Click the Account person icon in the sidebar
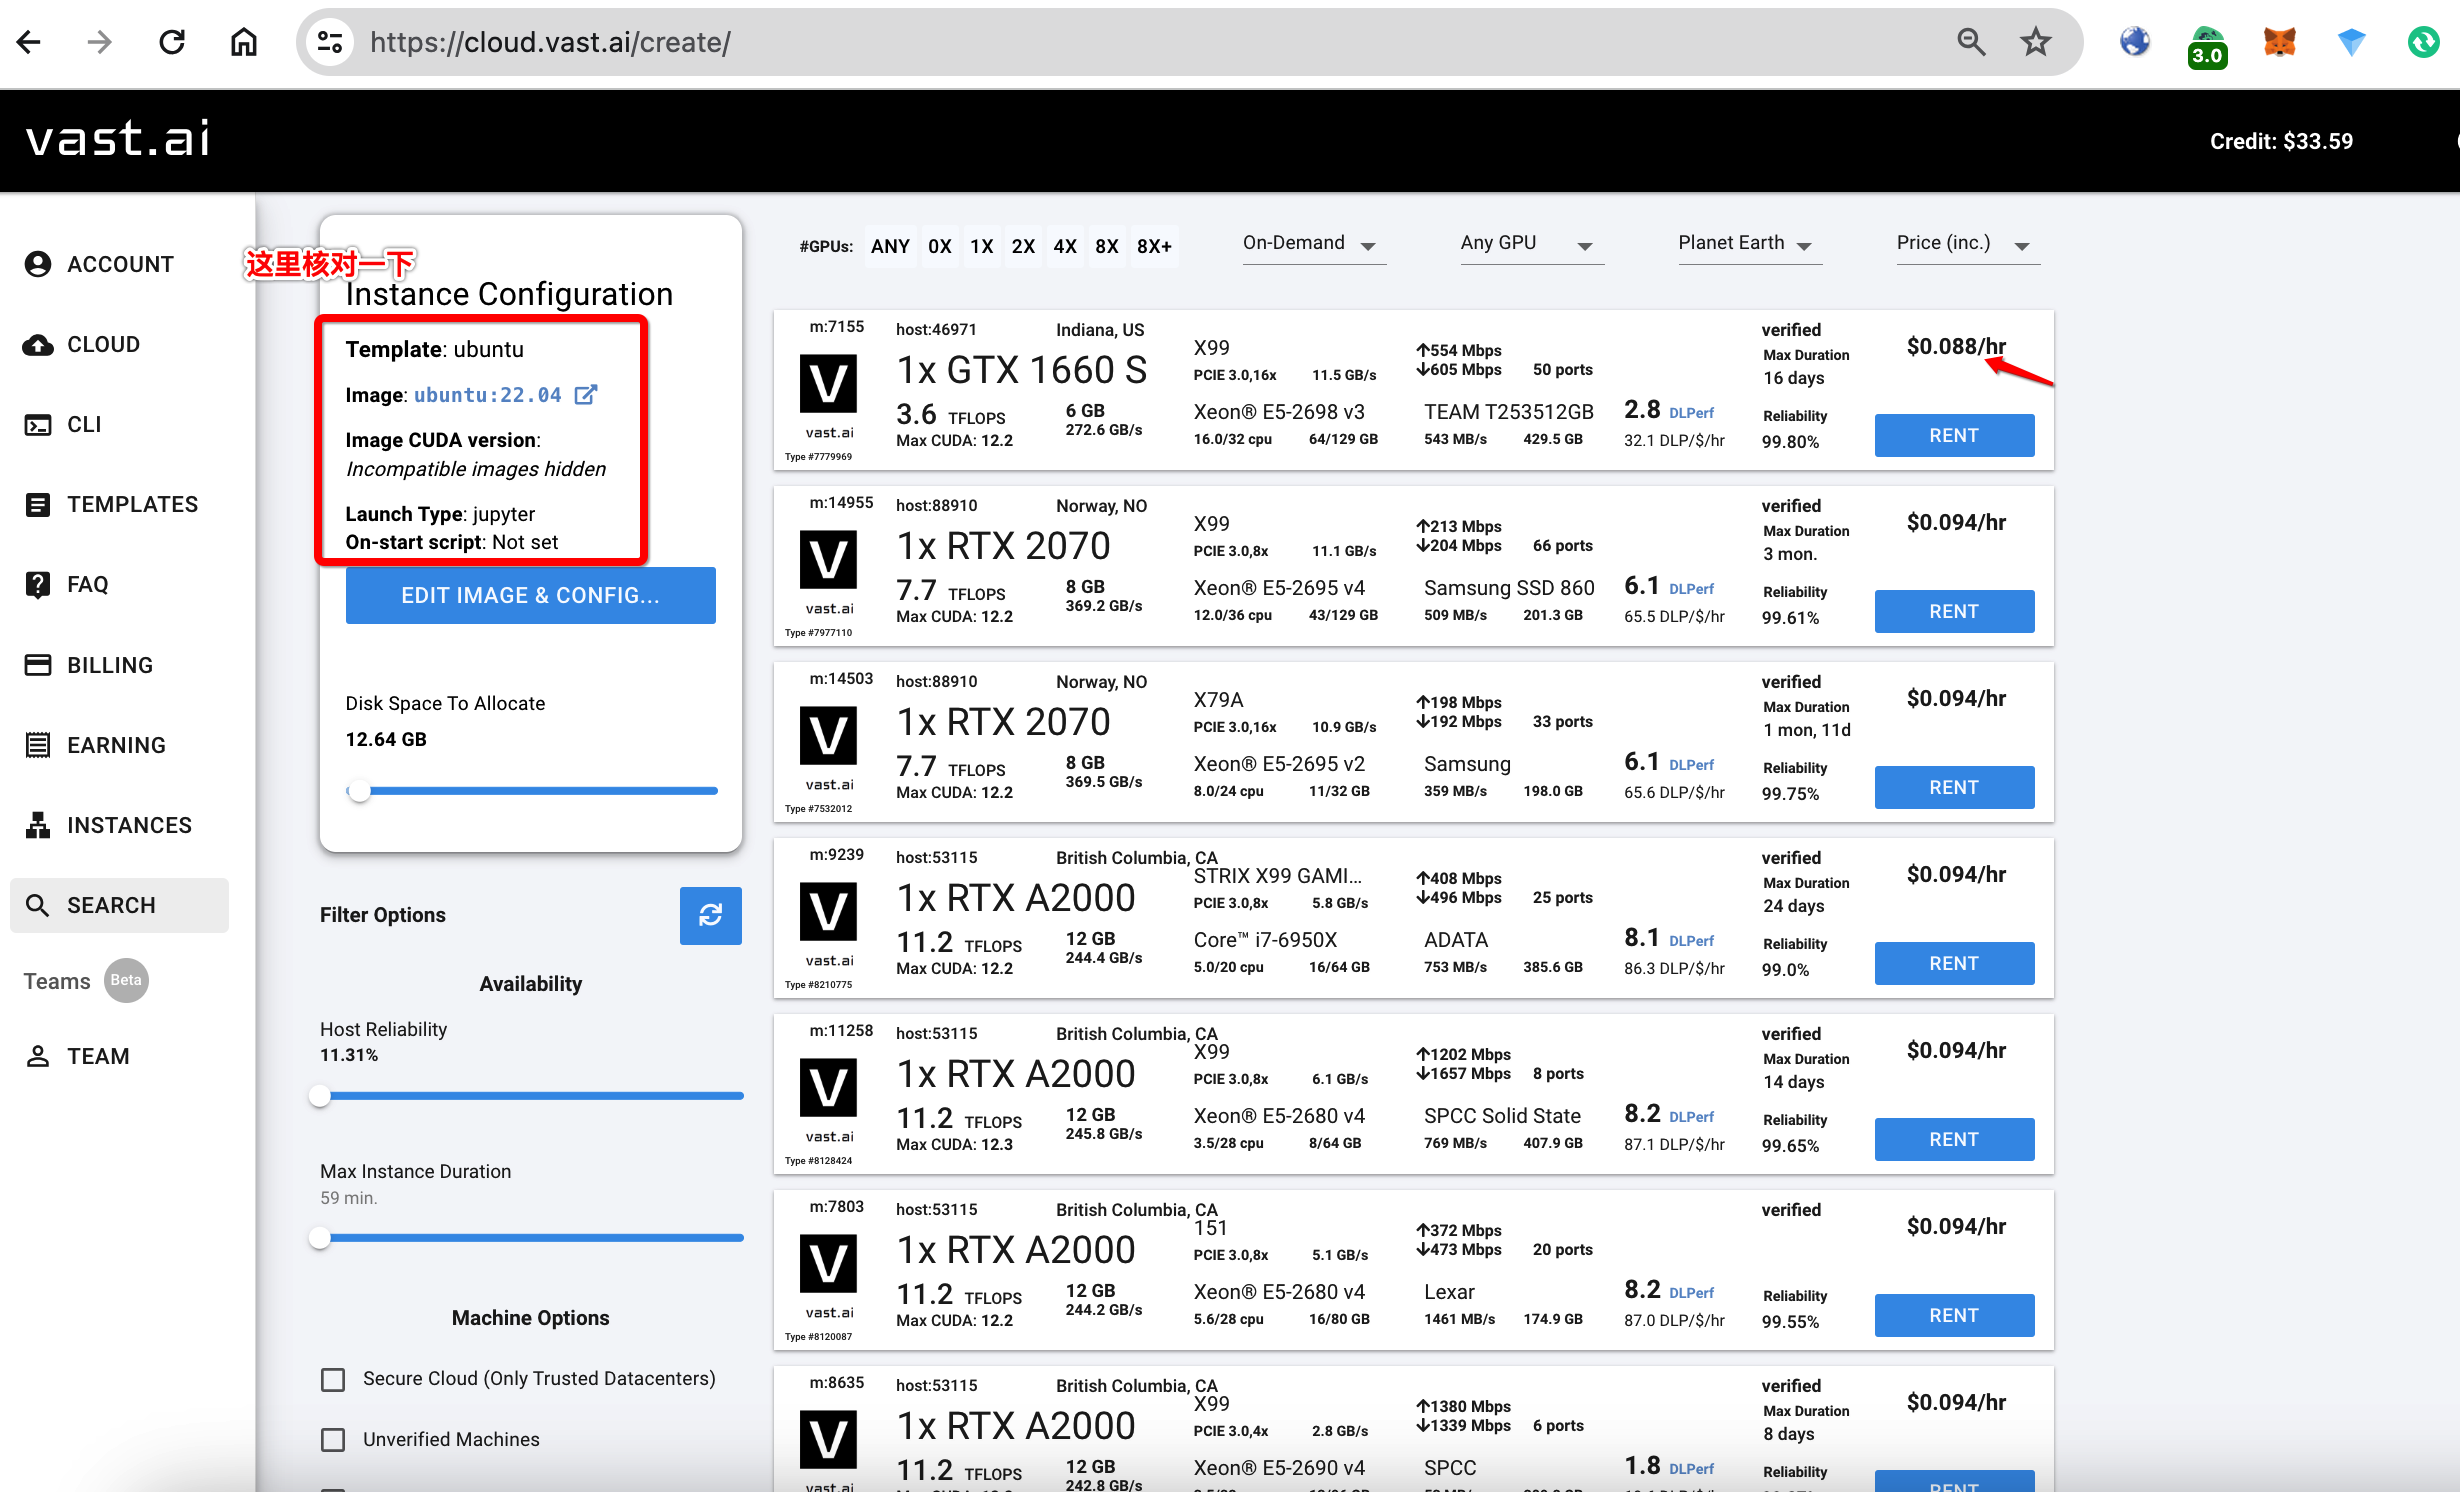The image size is (2460, 1492). [38, 264]
